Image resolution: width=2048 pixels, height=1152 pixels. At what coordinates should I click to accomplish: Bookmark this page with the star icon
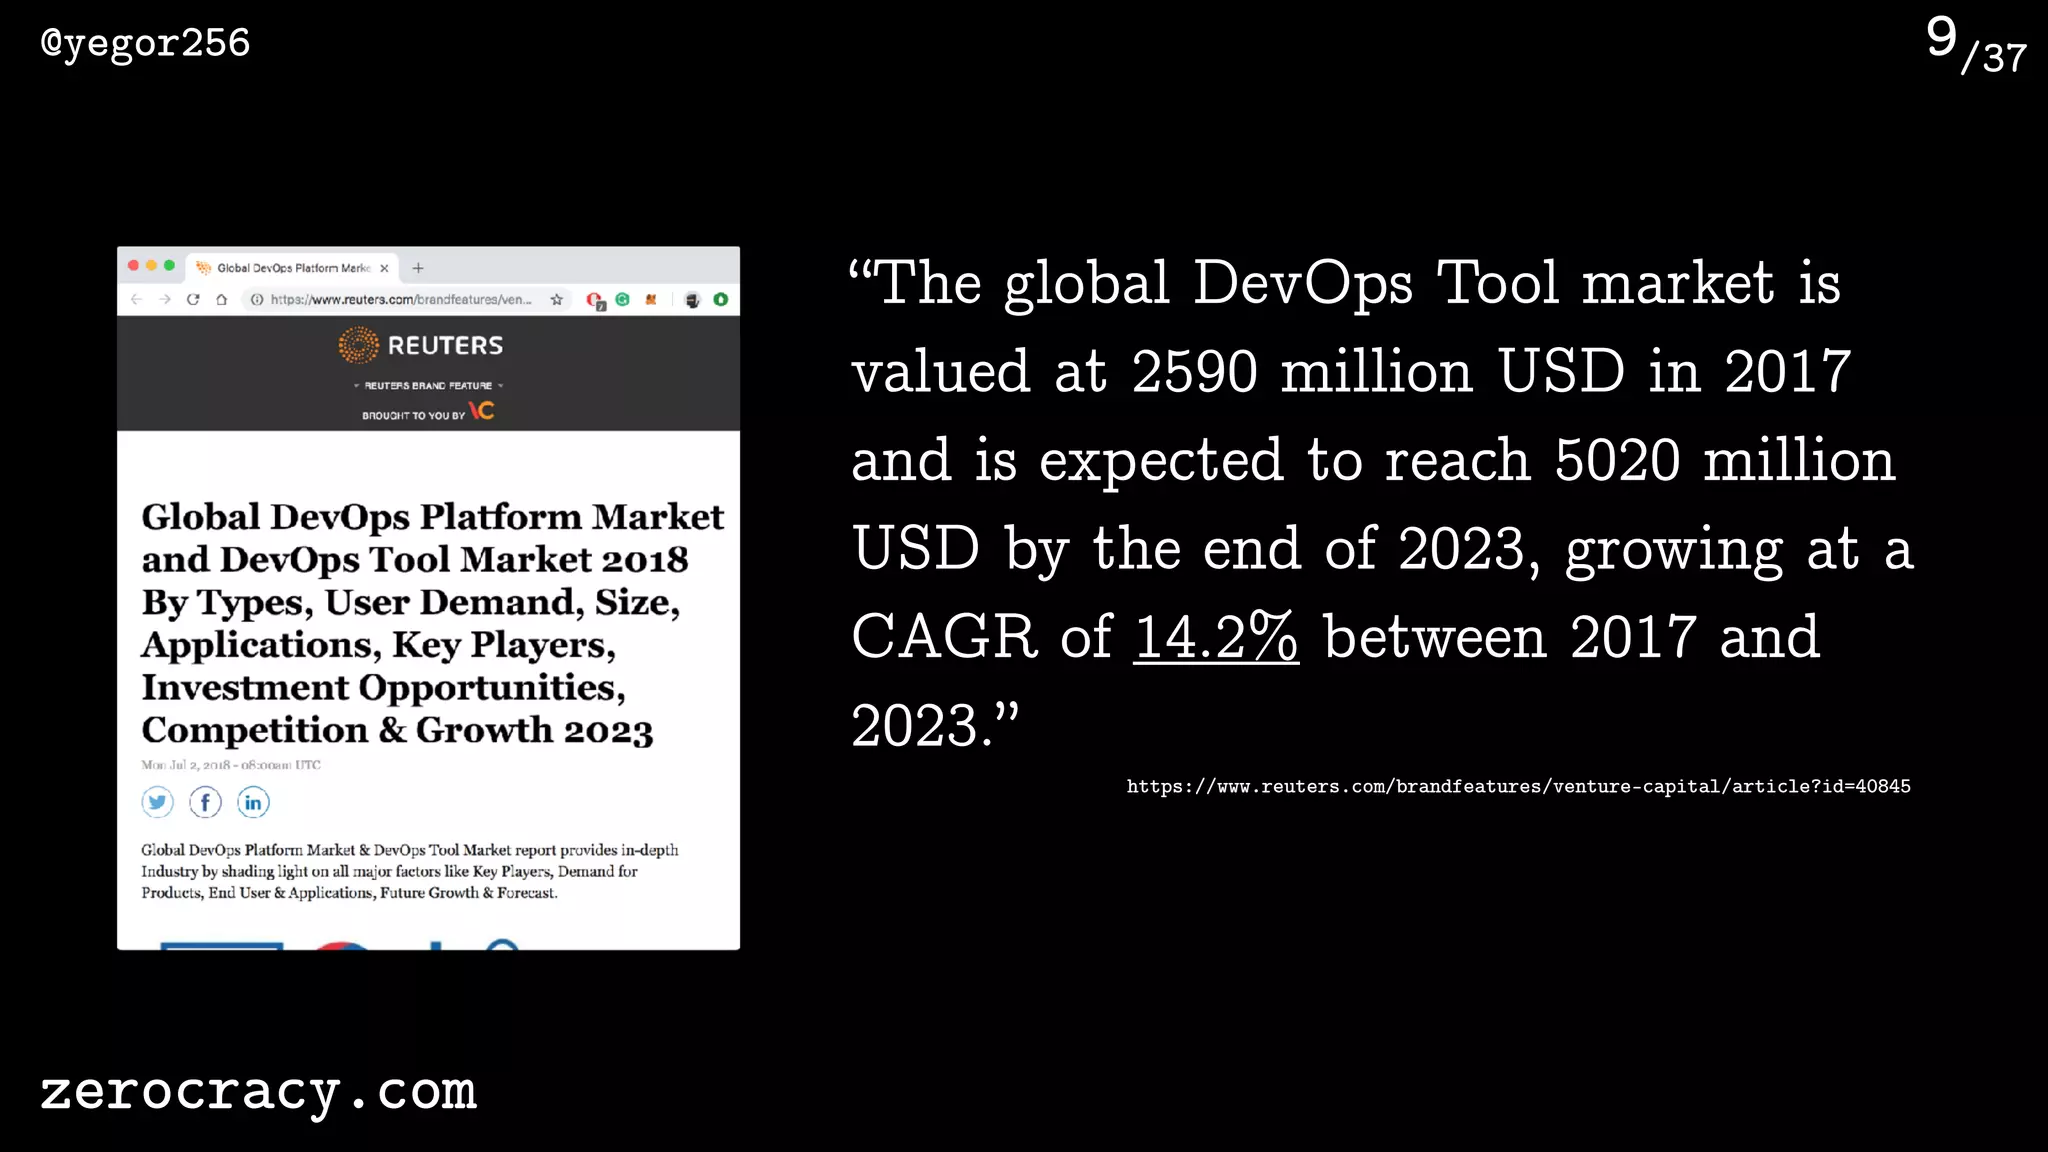(x=557, y=299)
